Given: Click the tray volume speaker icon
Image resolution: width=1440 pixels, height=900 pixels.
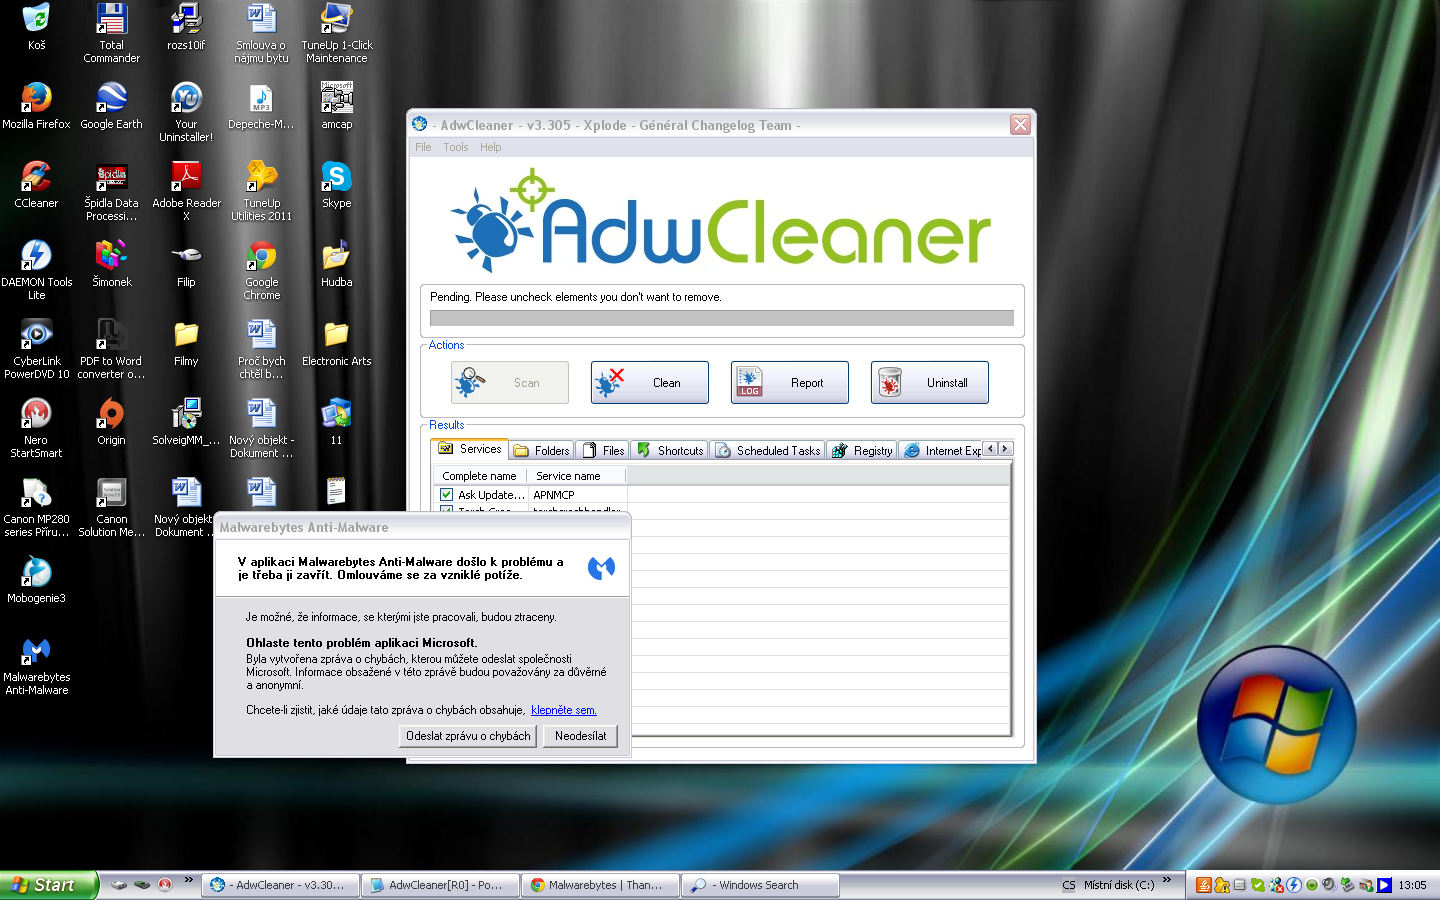Looking at the screenshot, I should click(x=1328, y=885).
